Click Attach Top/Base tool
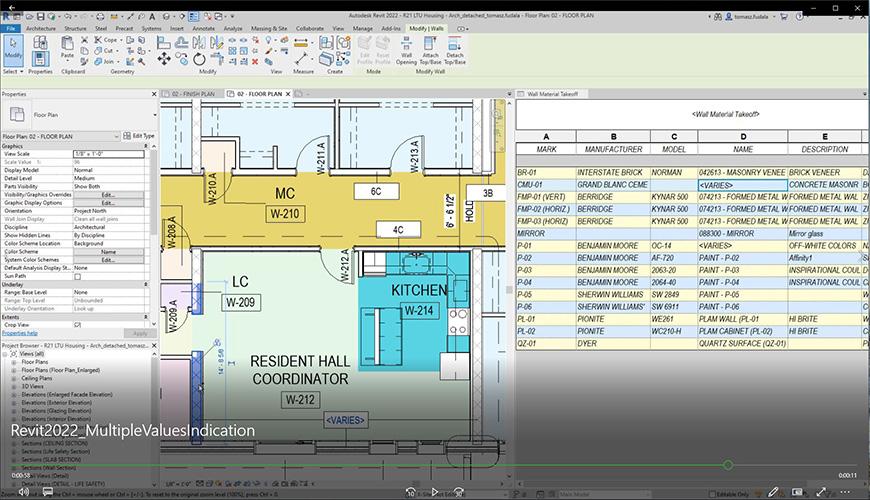The image size is (870, 500). coord(431,50)
